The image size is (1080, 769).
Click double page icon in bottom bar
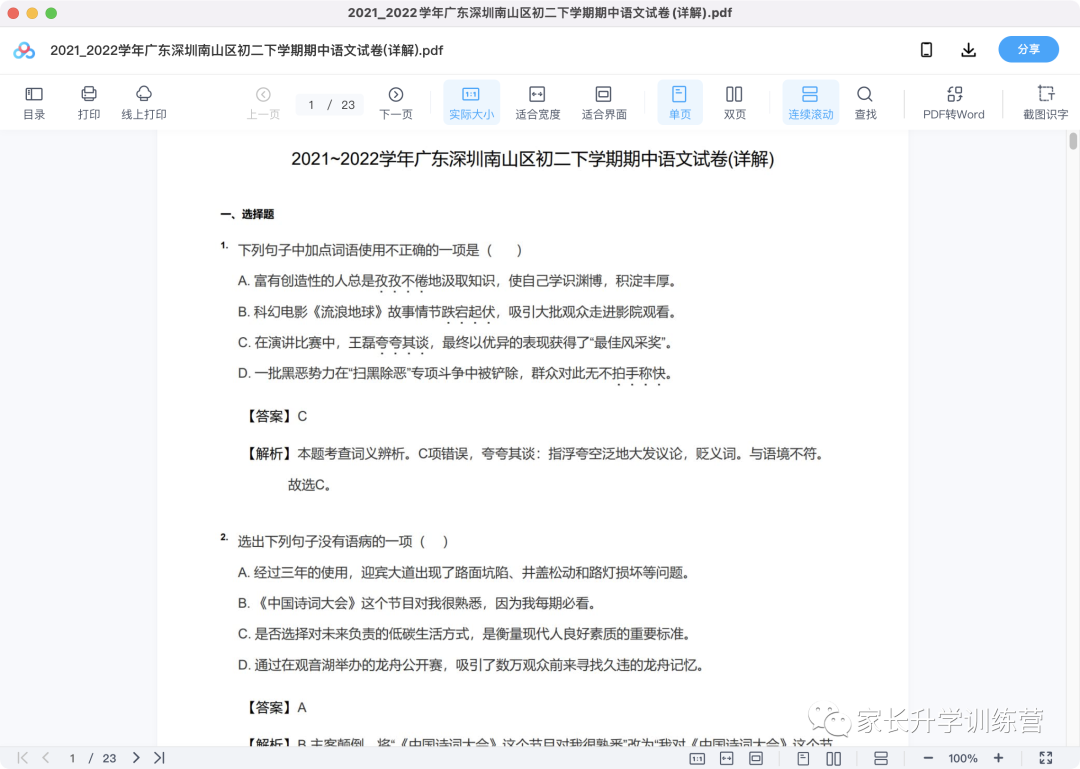(833, 759)
